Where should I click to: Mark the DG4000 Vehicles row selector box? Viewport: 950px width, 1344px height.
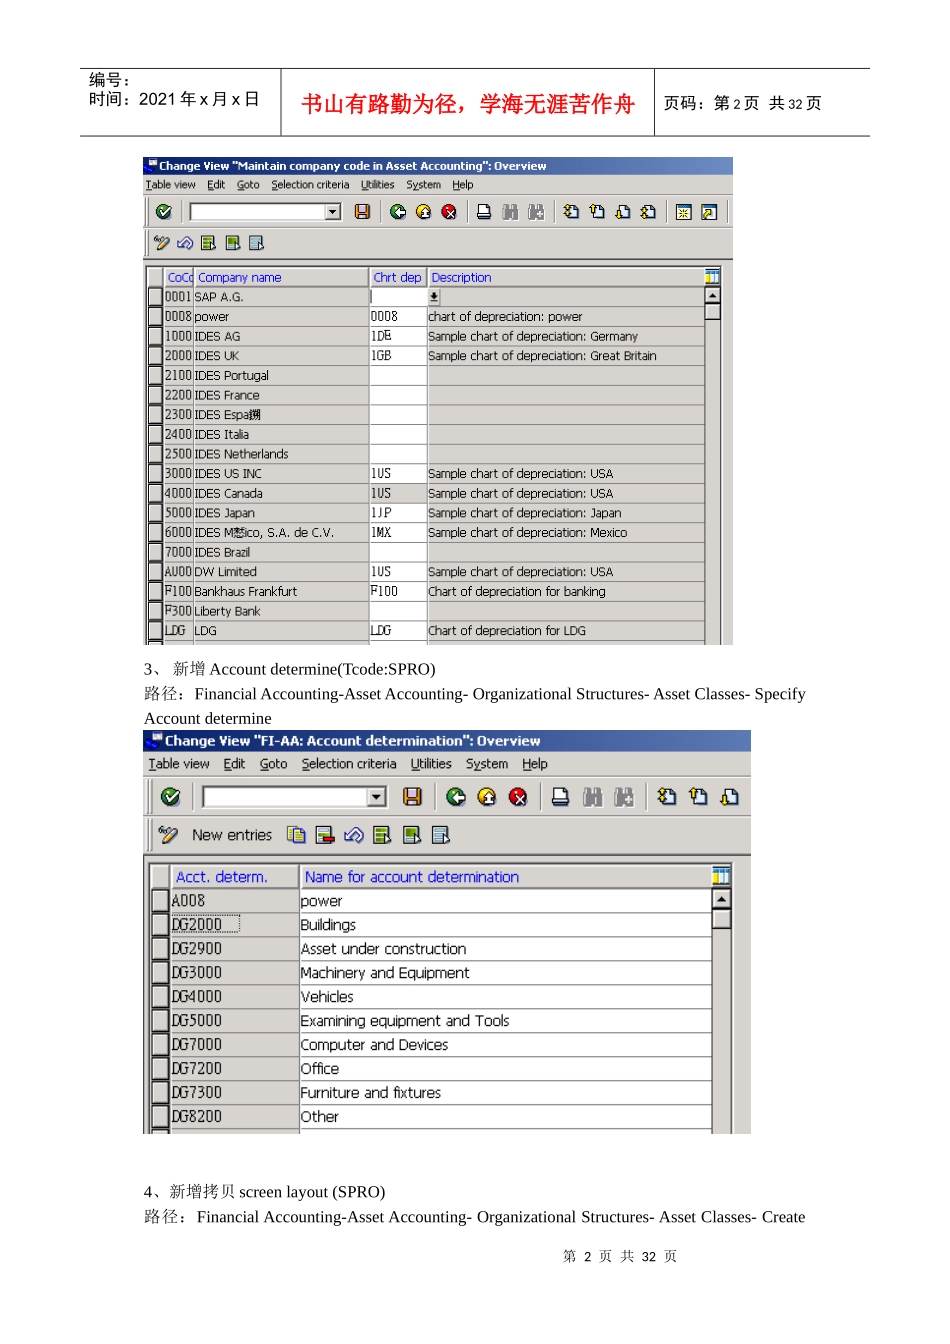coord(160,997)
